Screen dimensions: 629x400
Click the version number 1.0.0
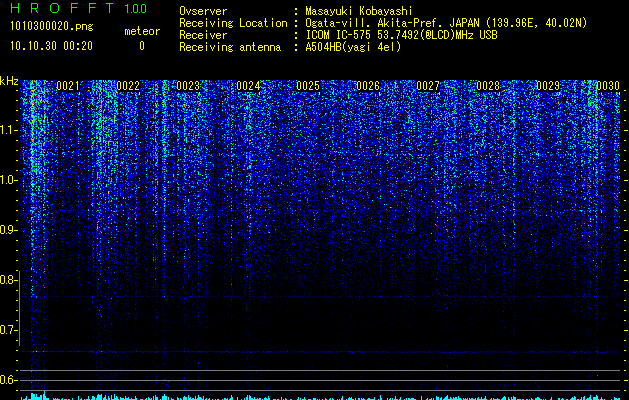[x=136, y=8]
